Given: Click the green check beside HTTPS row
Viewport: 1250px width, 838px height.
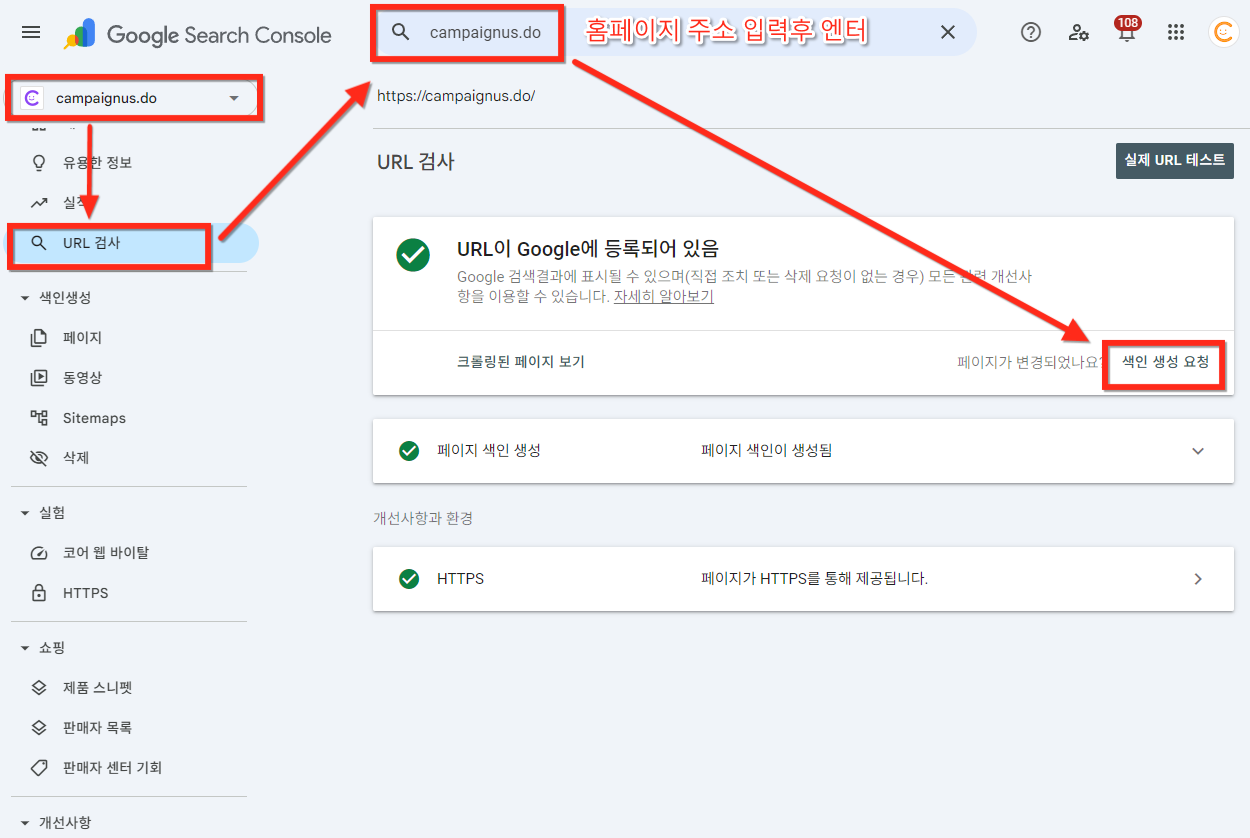Looking at the screenshot, I should 409,579.
